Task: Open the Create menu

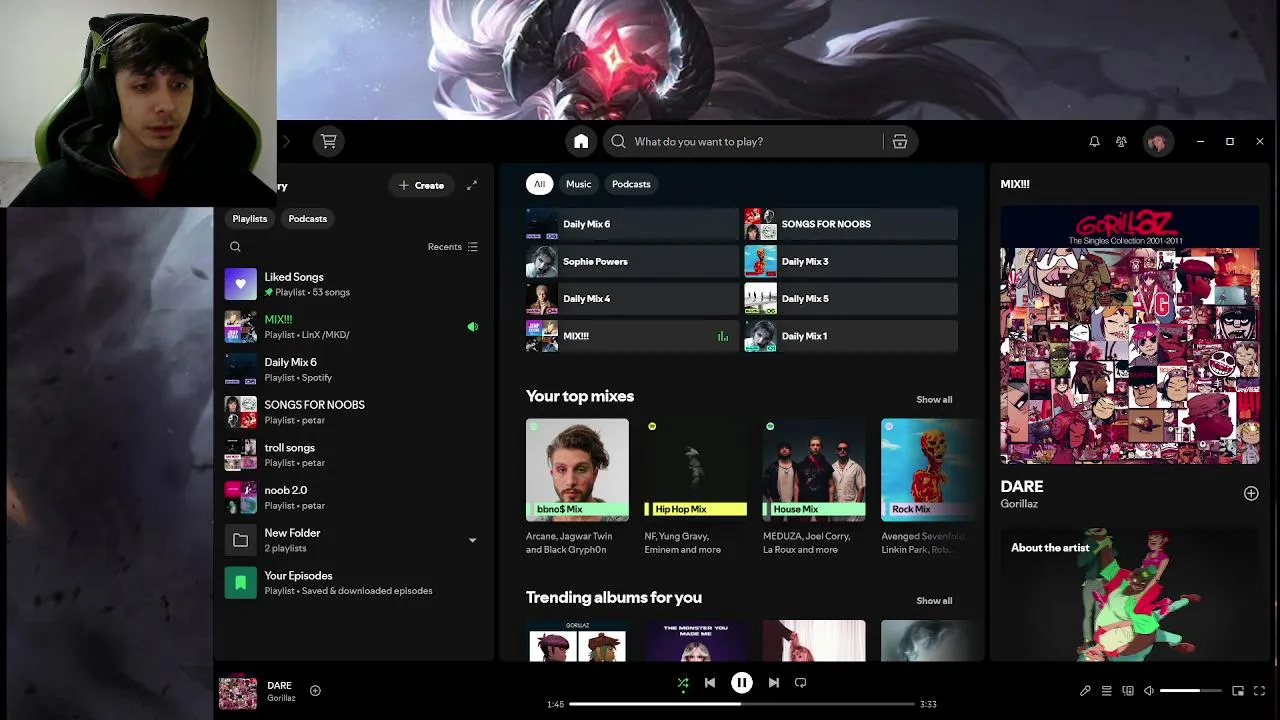Action: (421, 185)
